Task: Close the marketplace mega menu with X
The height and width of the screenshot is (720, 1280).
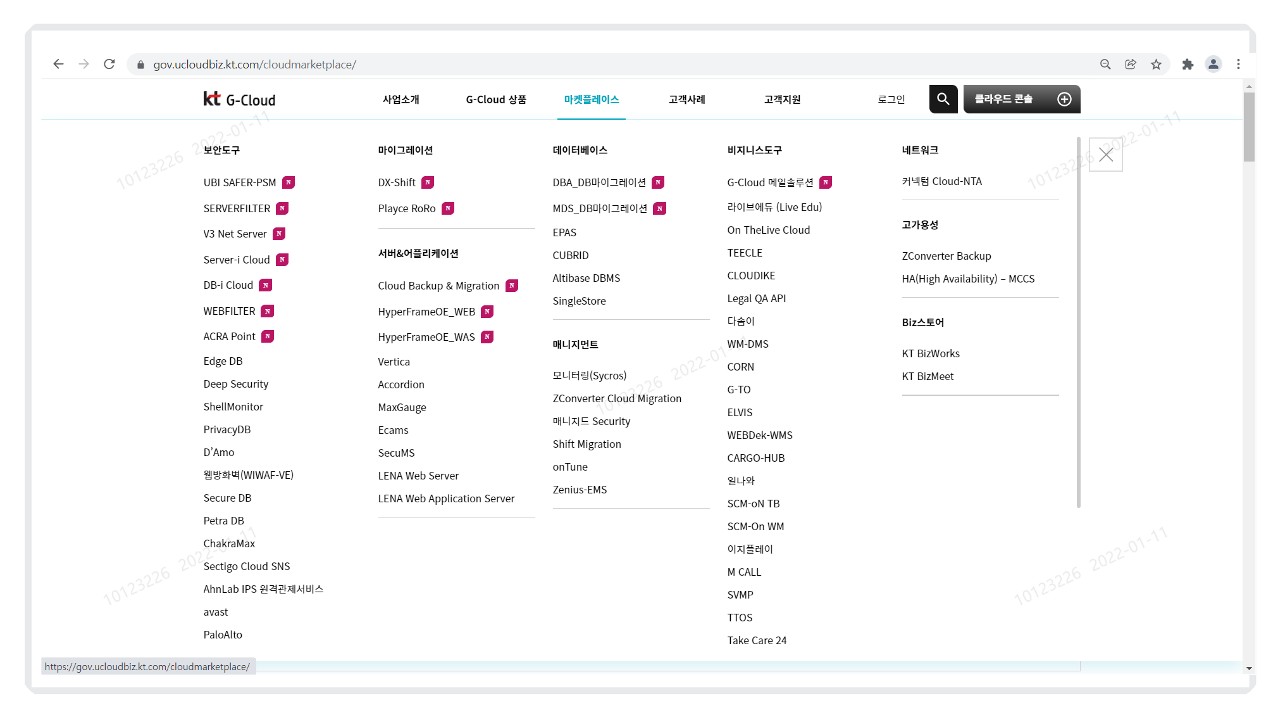Action: [x=1106, y=155]
